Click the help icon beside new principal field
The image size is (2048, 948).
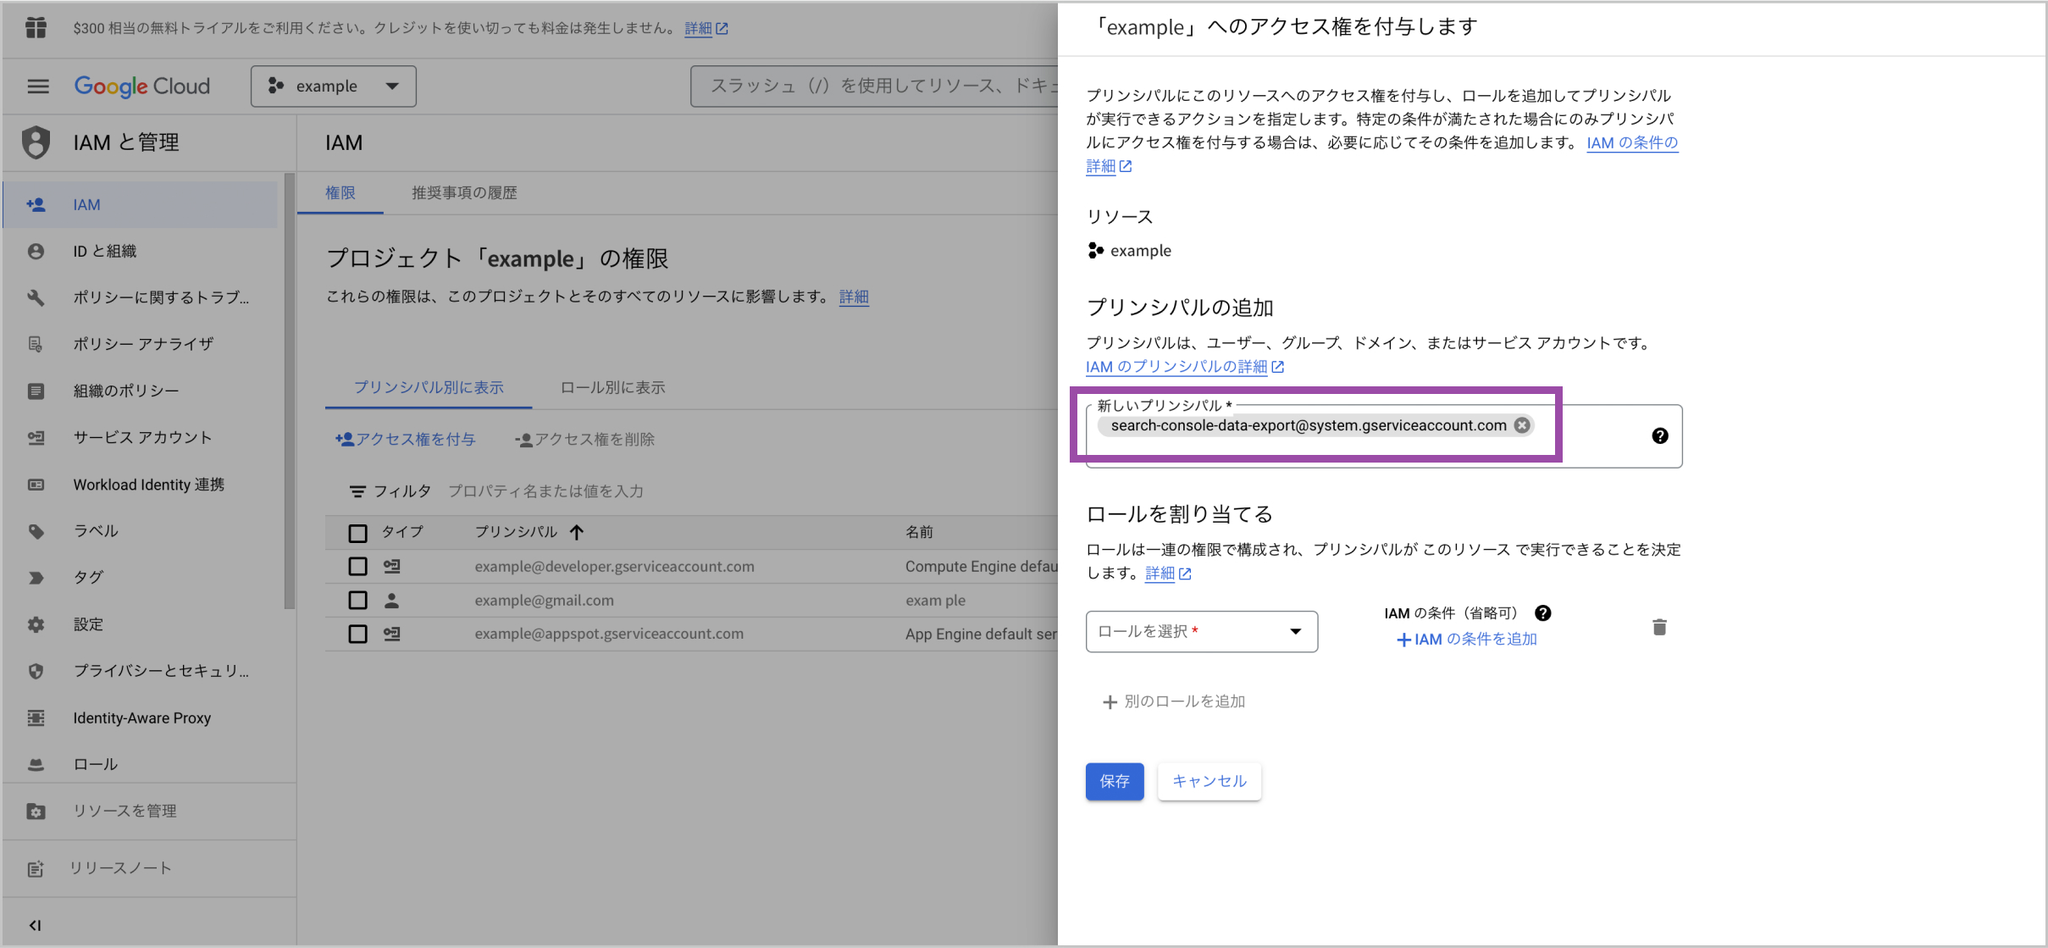coord(1660,436)
